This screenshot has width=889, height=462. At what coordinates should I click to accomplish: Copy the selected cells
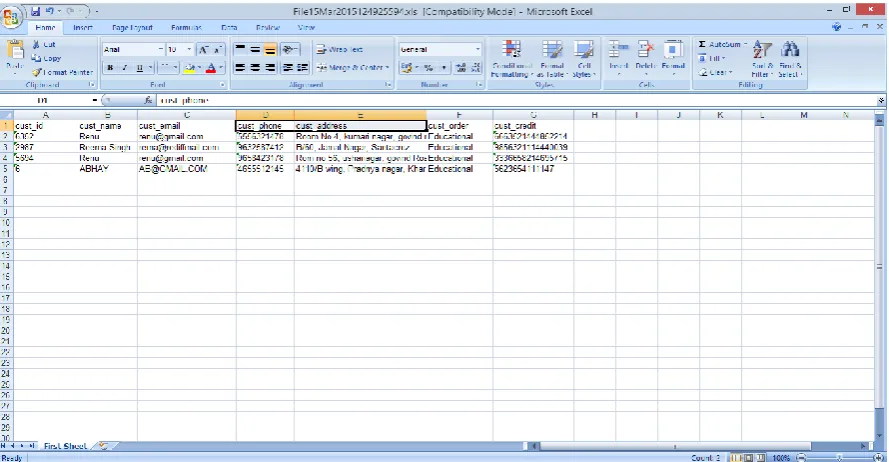(46, 58)
